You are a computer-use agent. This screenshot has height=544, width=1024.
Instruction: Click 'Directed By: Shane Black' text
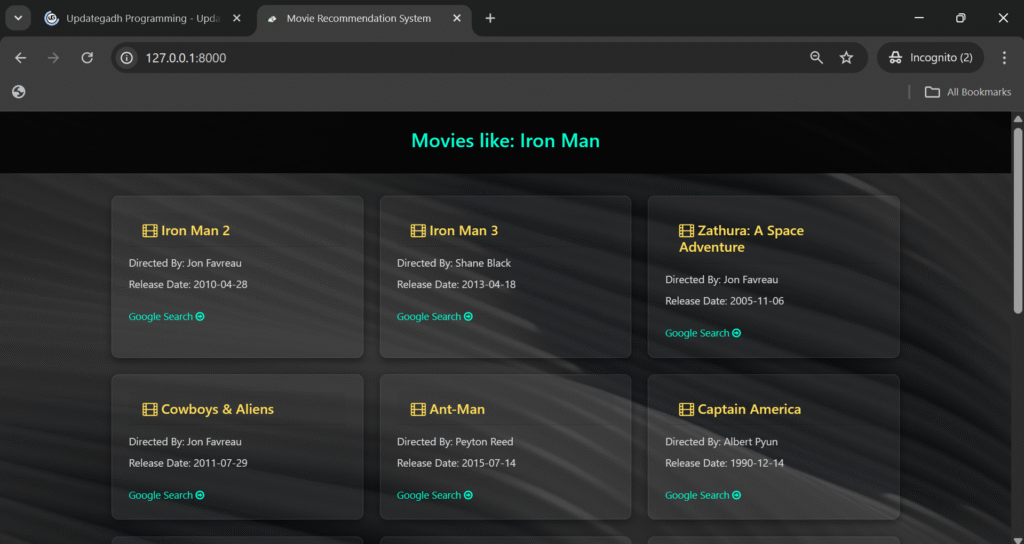point(454,263)
